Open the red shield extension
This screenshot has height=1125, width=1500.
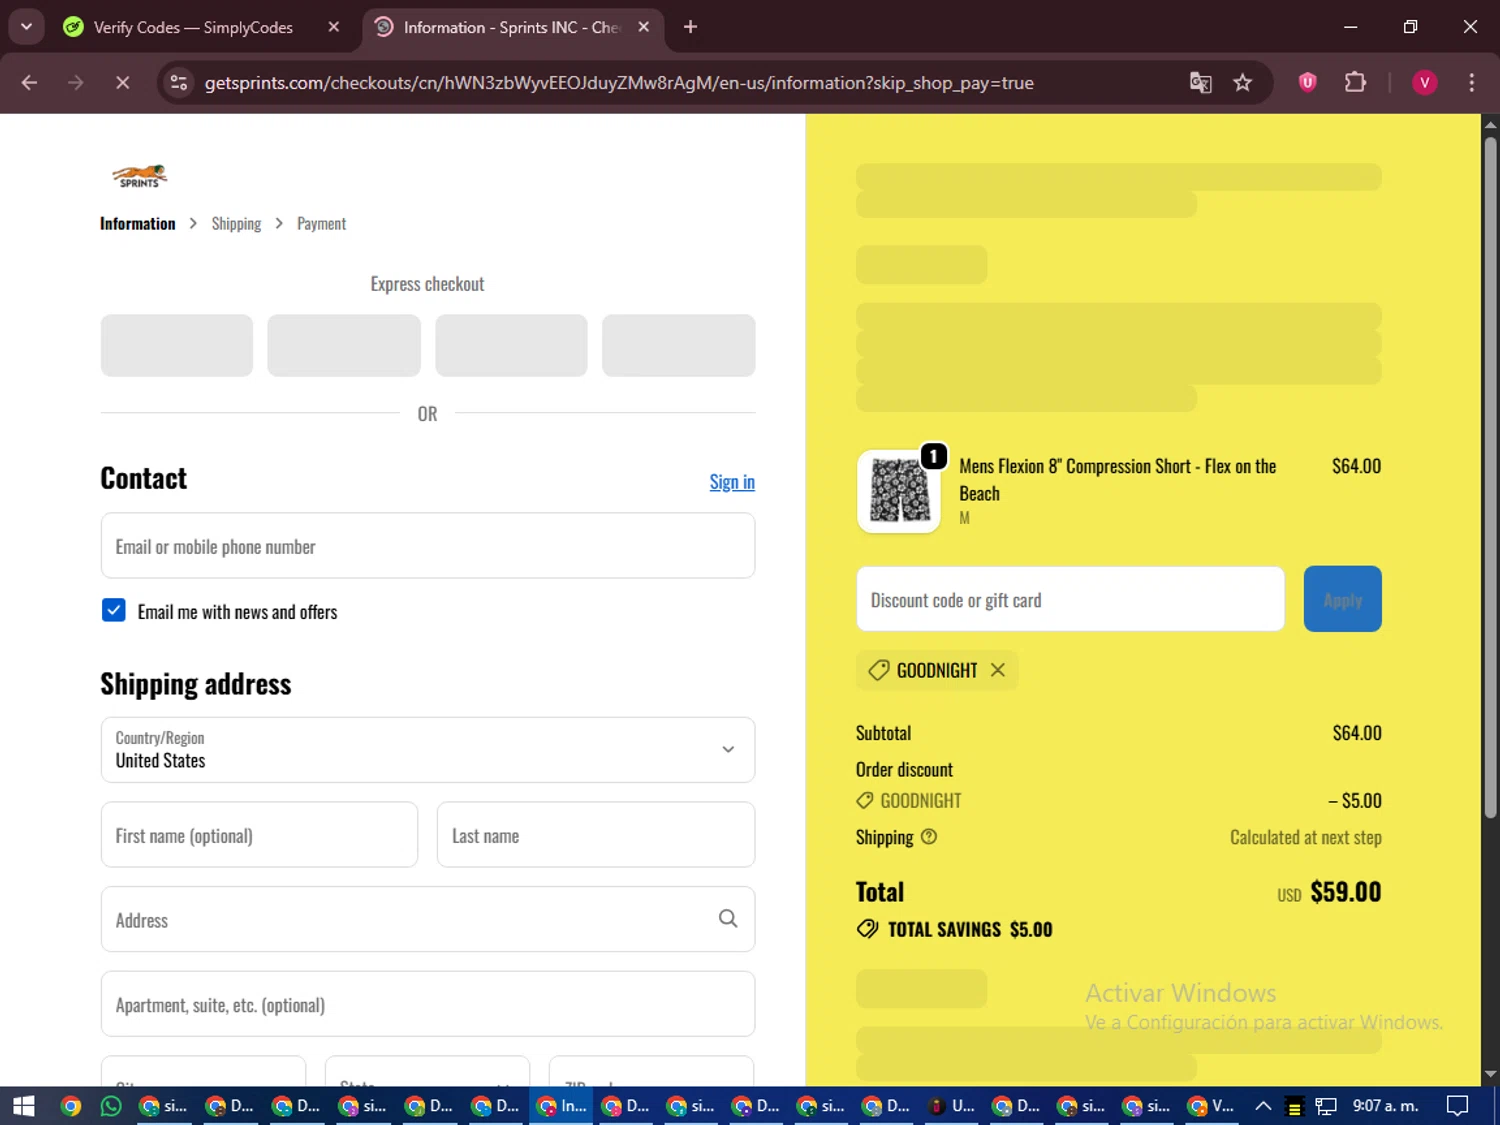pyautogui.click(x=1307, y=83)
